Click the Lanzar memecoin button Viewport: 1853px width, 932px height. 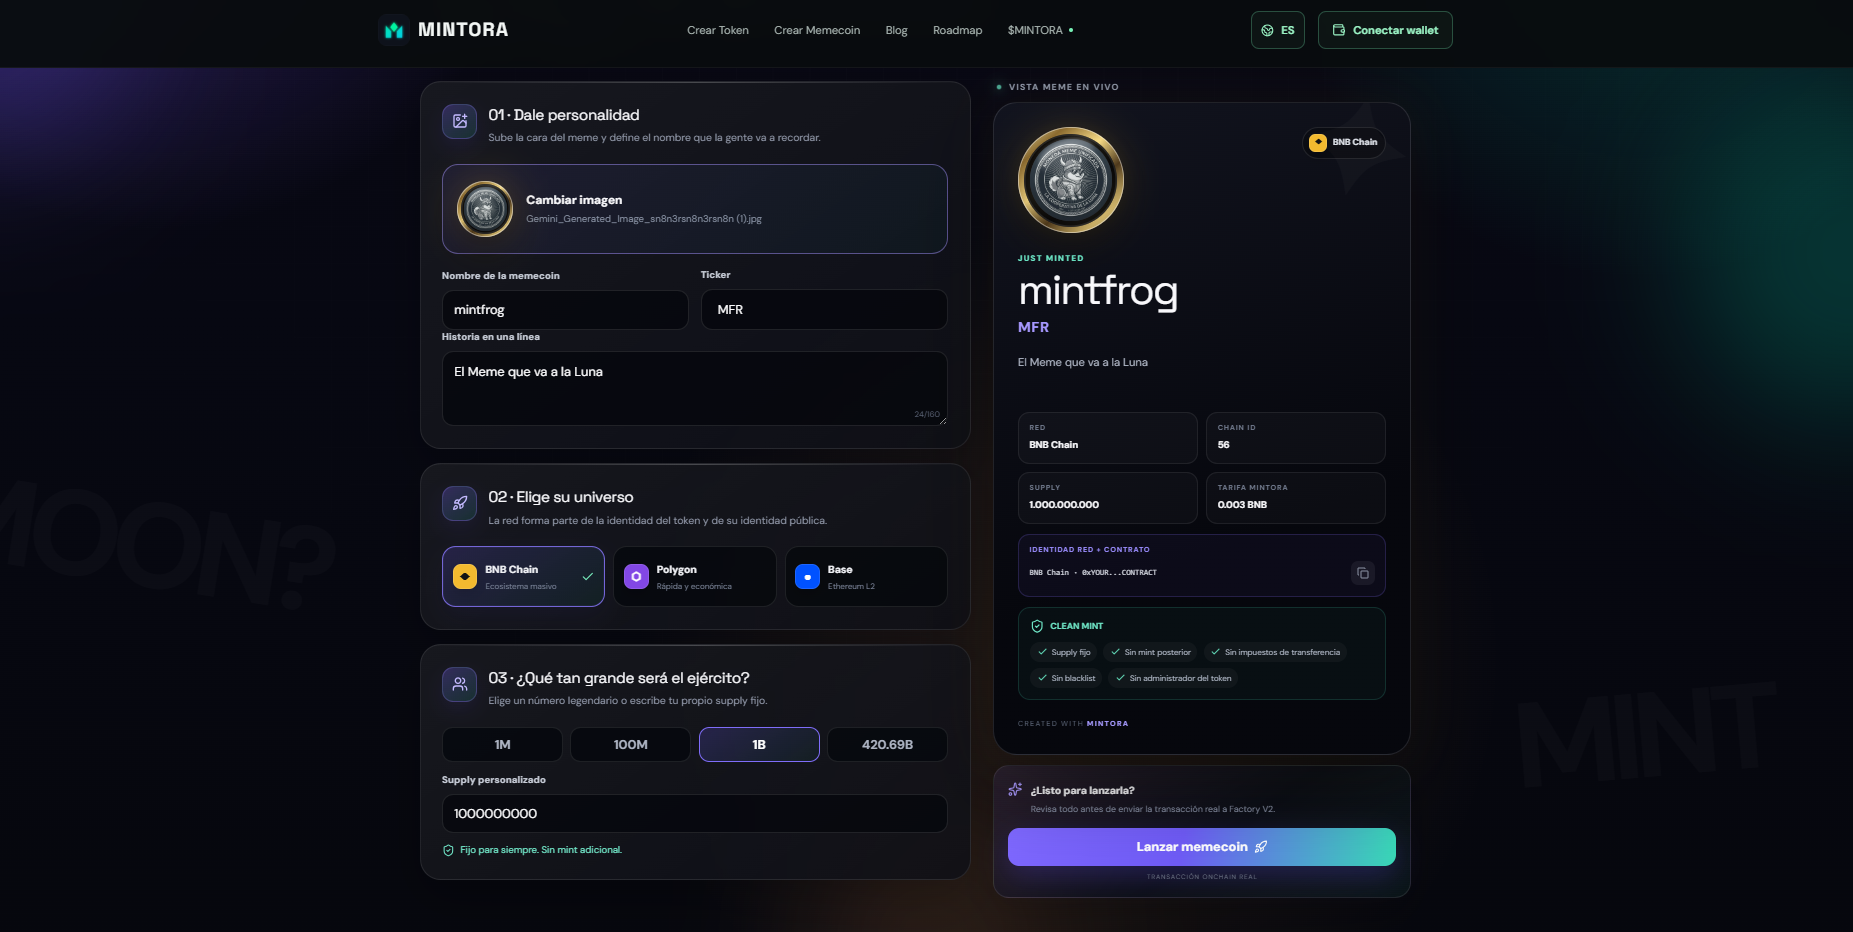tap(1202, 847)
